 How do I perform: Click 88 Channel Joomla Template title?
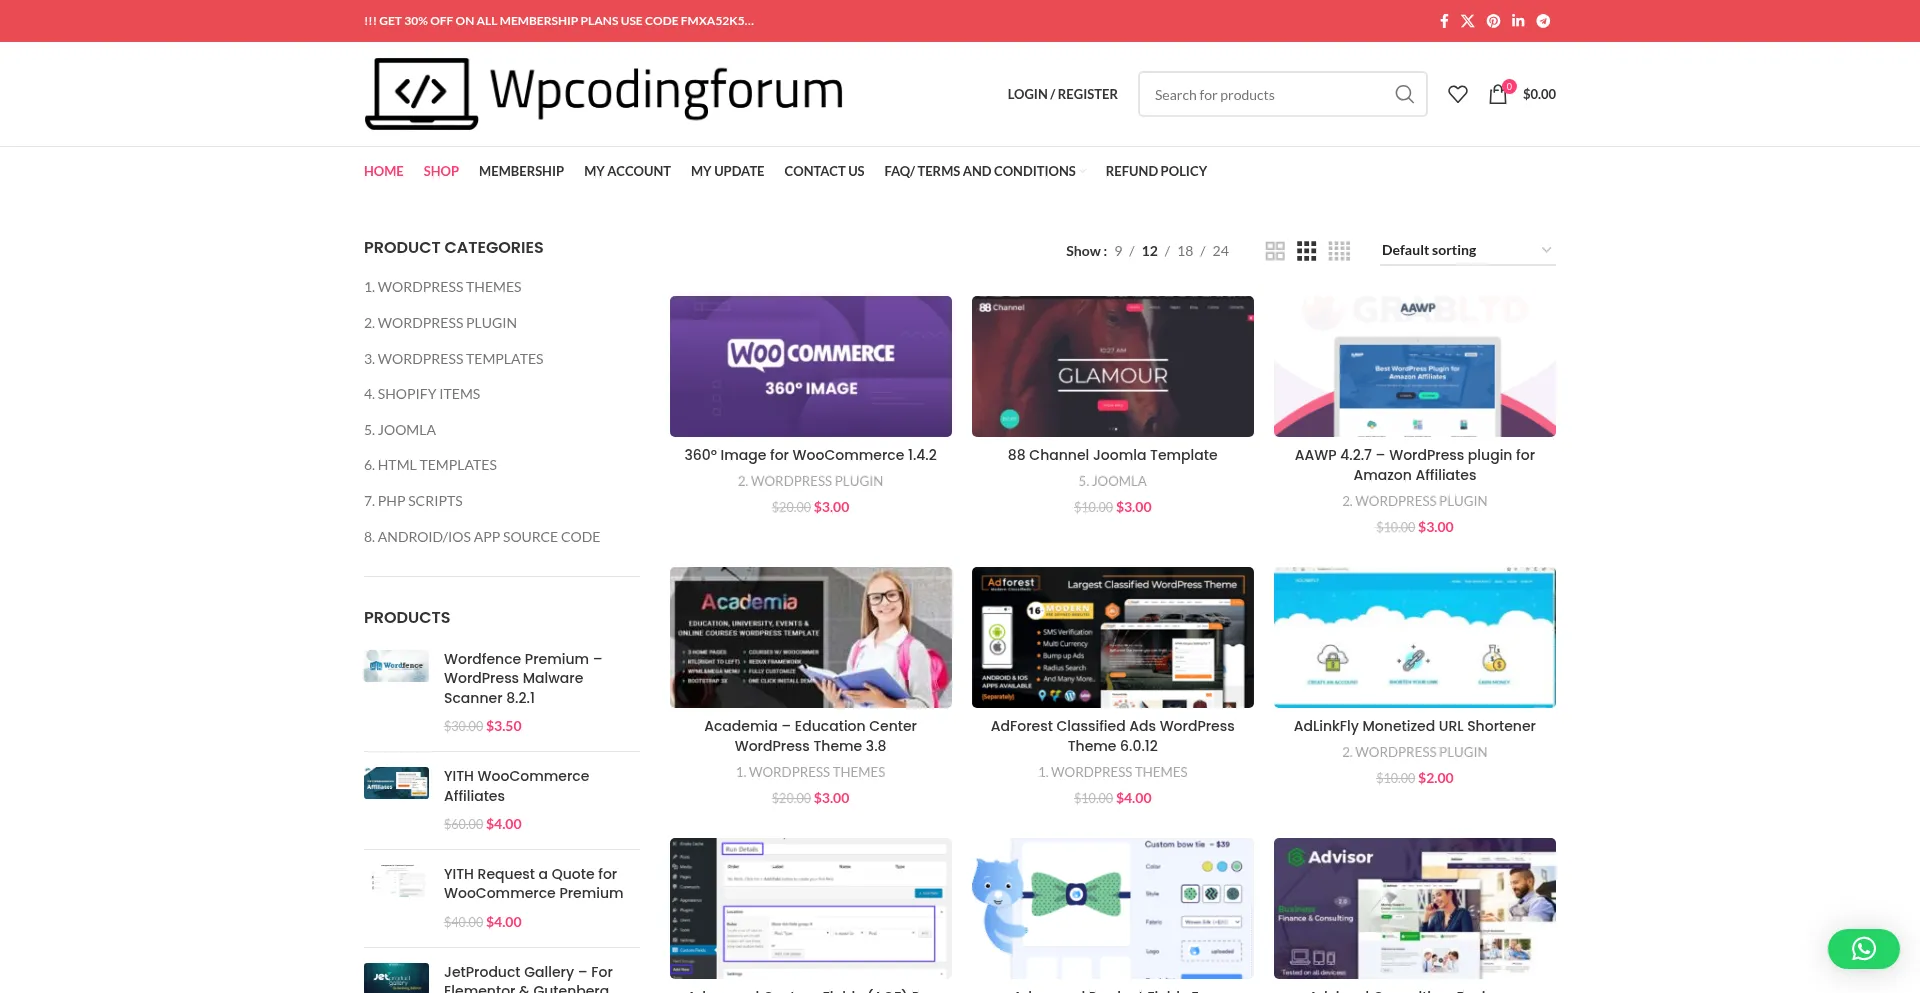pos(1113,455)
